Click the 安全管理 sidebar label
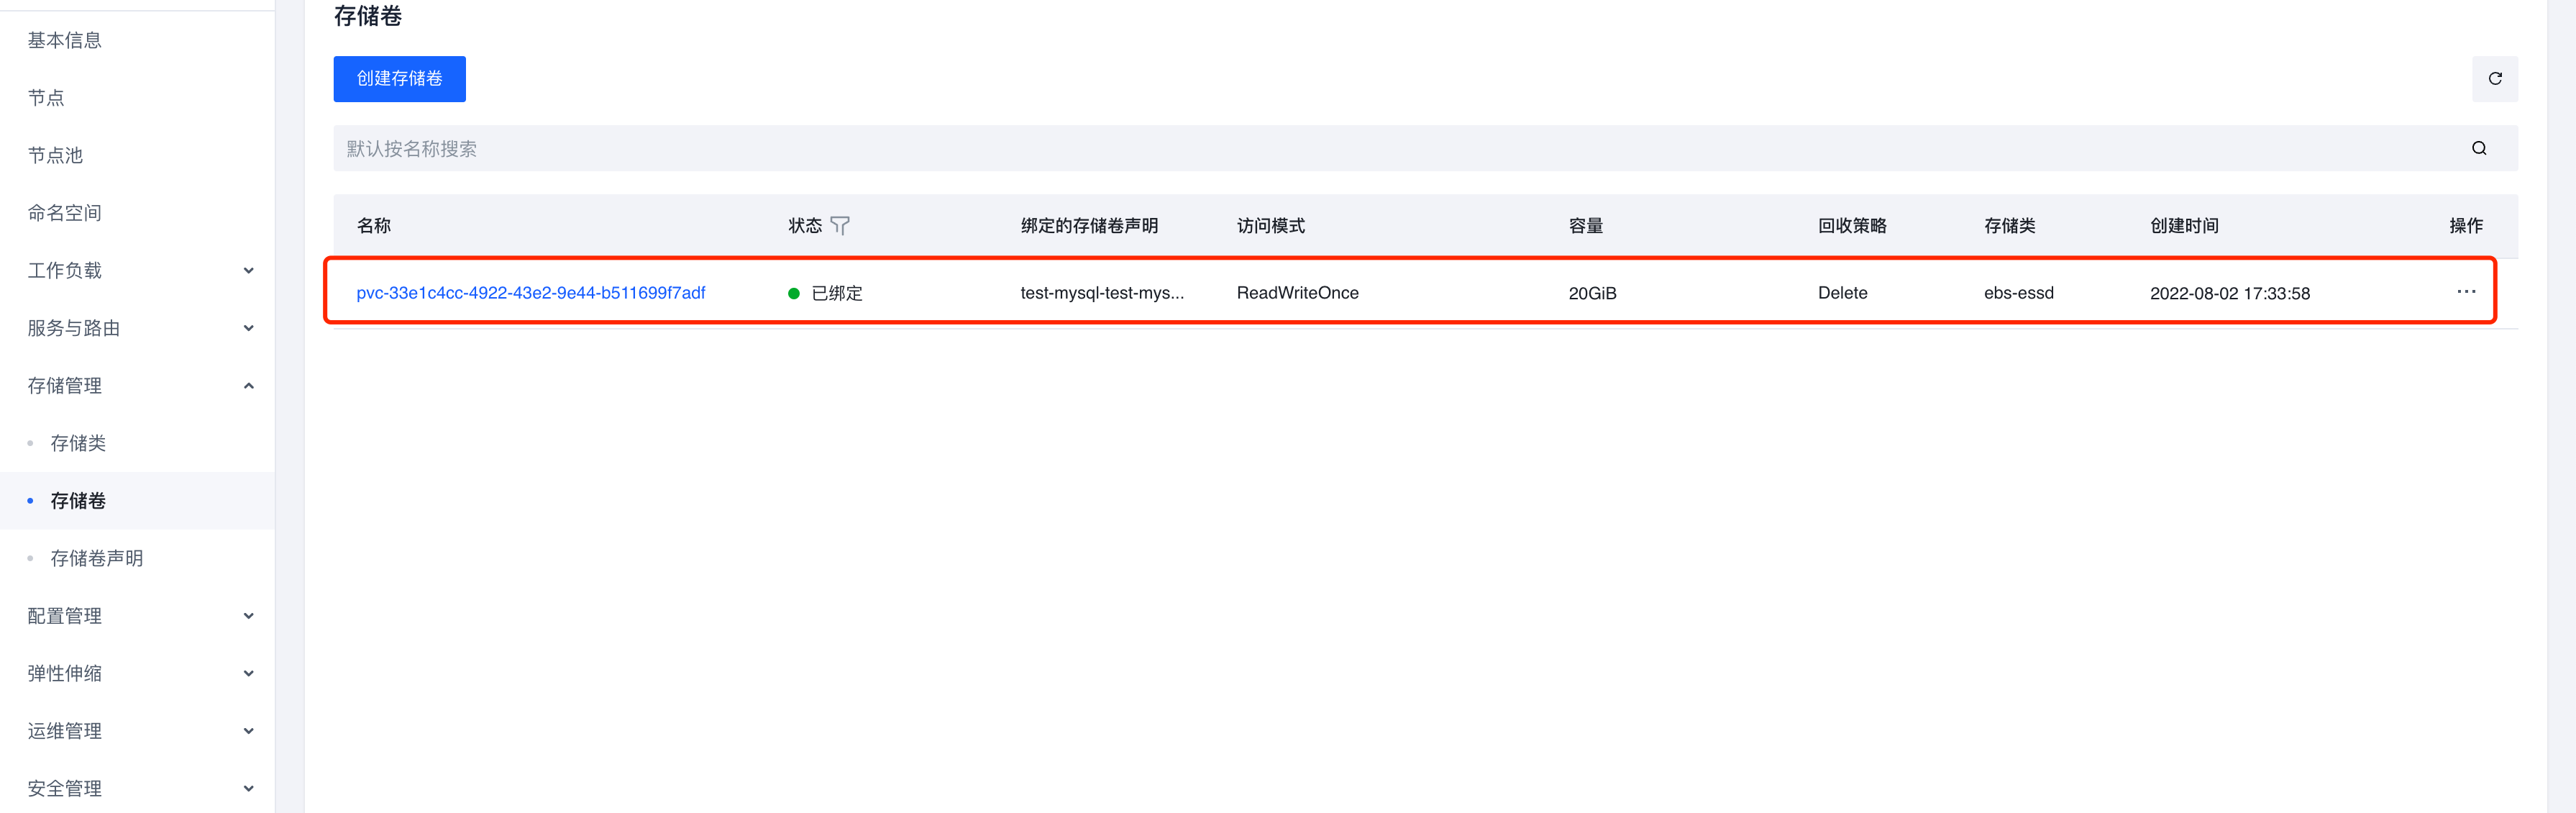 point(65,788)
